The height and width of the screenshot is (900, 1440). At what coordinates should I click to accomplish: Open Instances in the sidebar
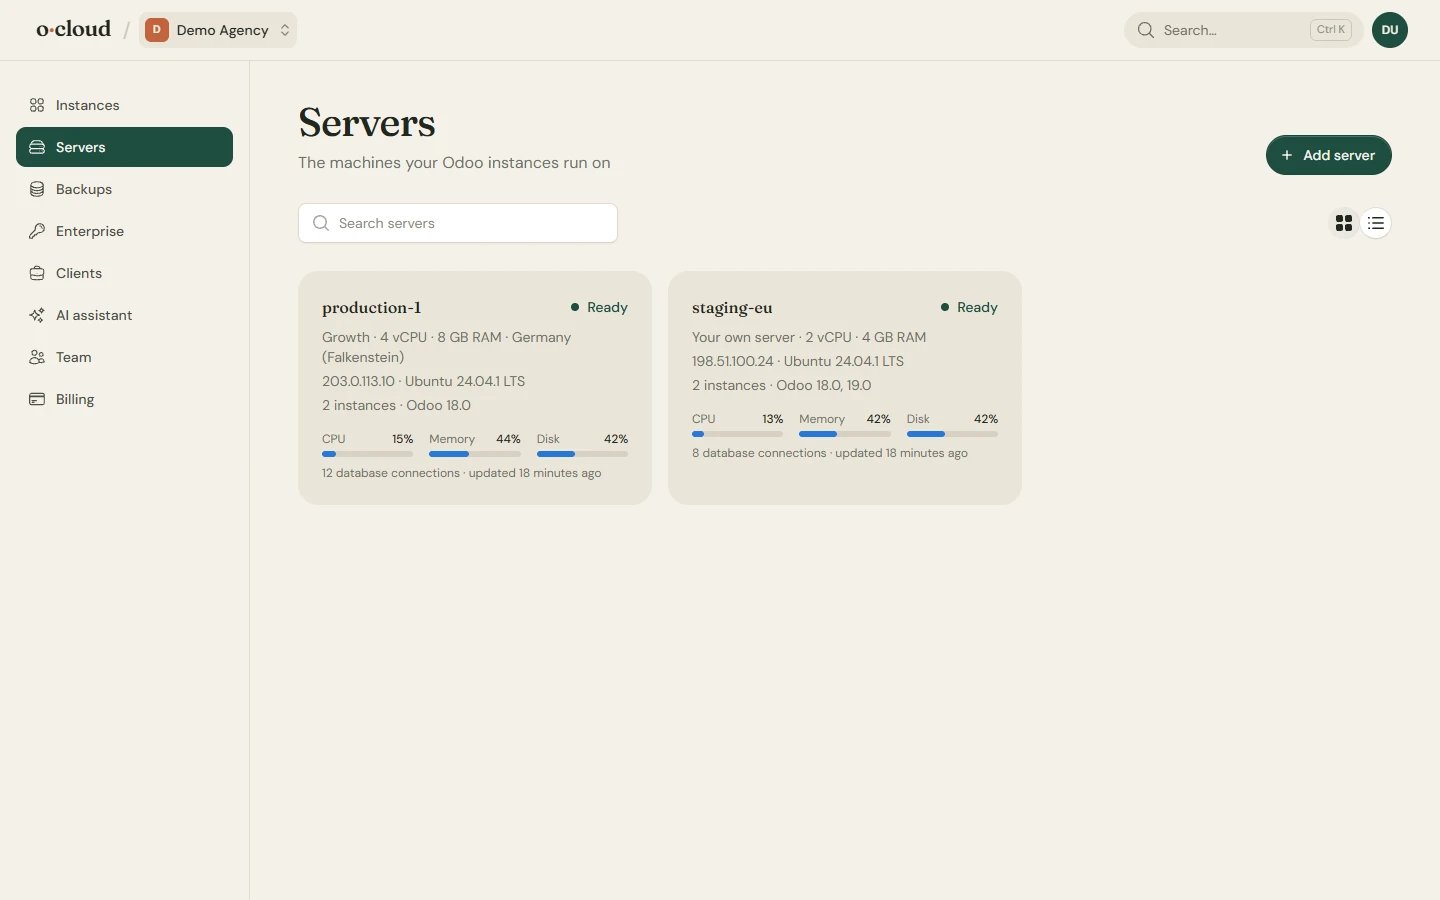pyautogui.click(x=124, y=105)
